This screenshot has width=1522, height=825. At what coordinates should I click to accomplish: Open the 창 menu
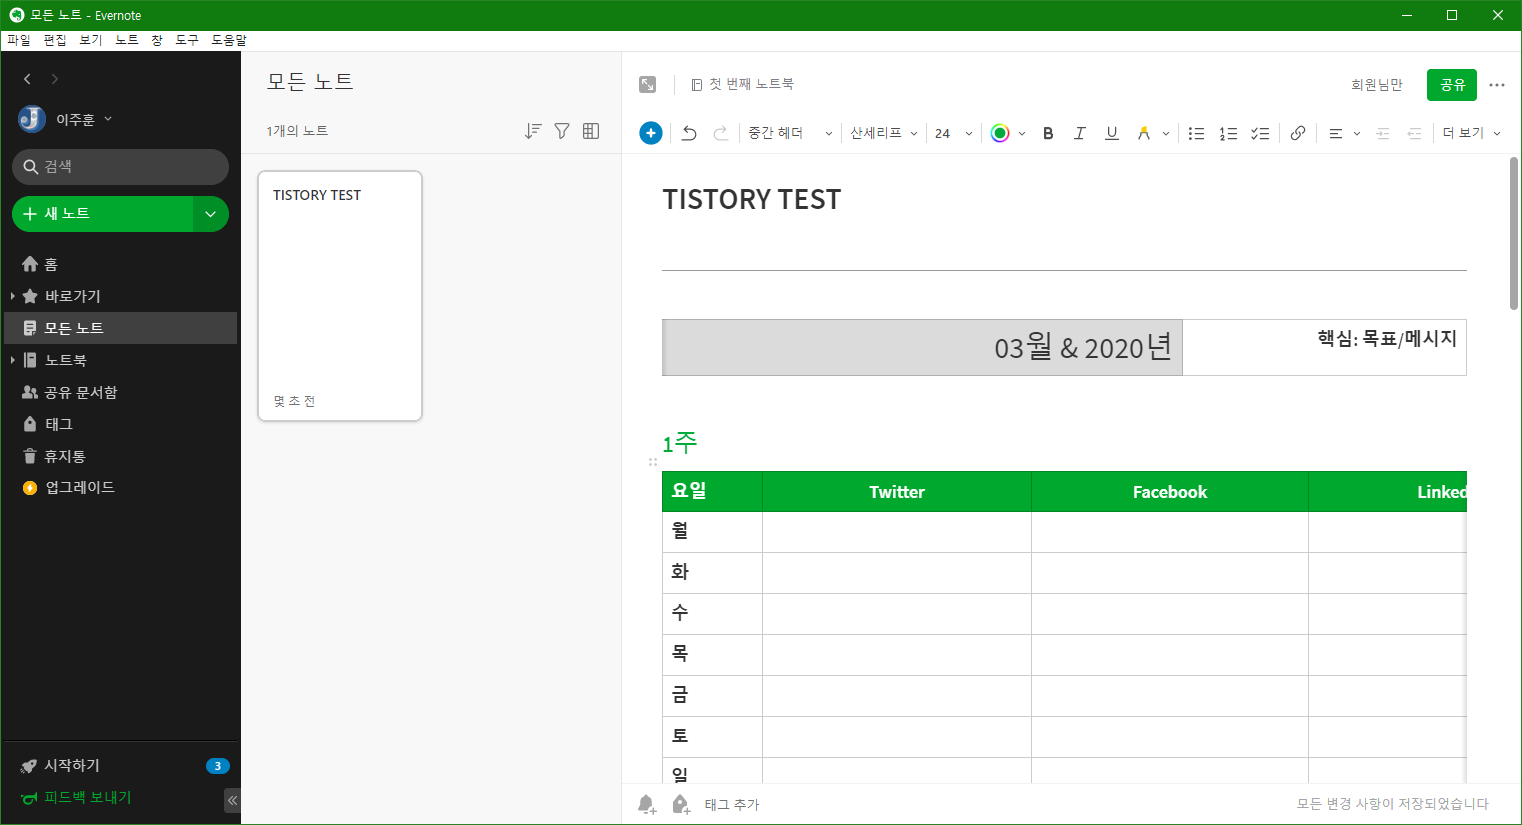[157, 40]
